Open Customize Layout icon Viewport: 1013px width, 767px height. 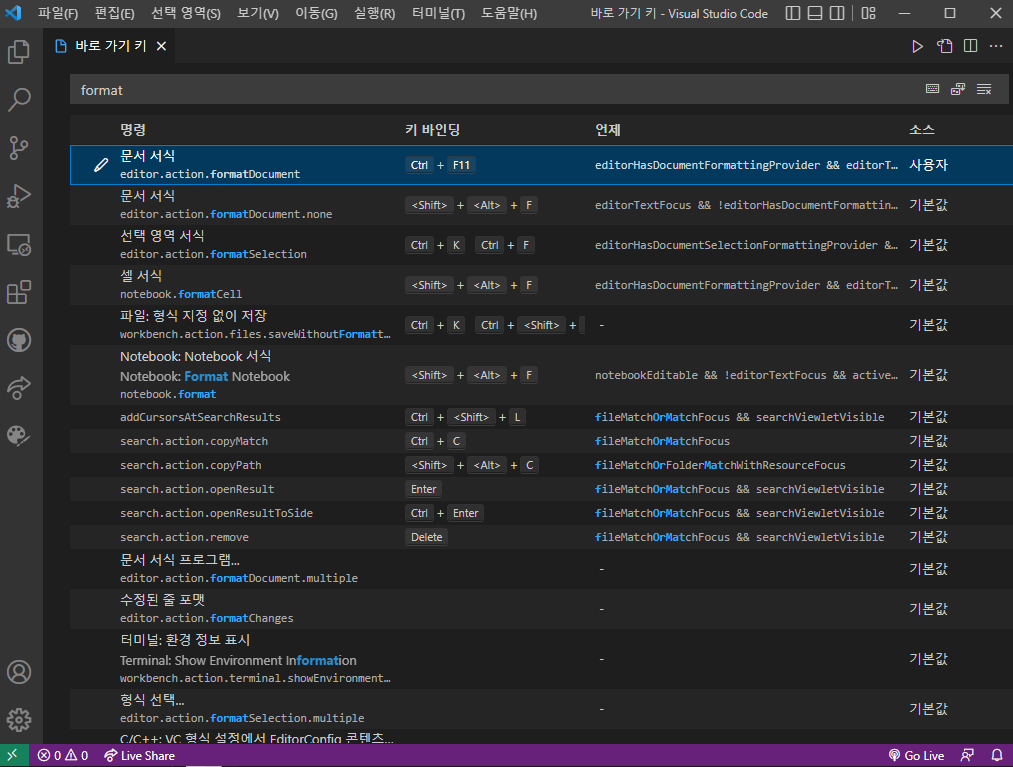tap(868, 13)
